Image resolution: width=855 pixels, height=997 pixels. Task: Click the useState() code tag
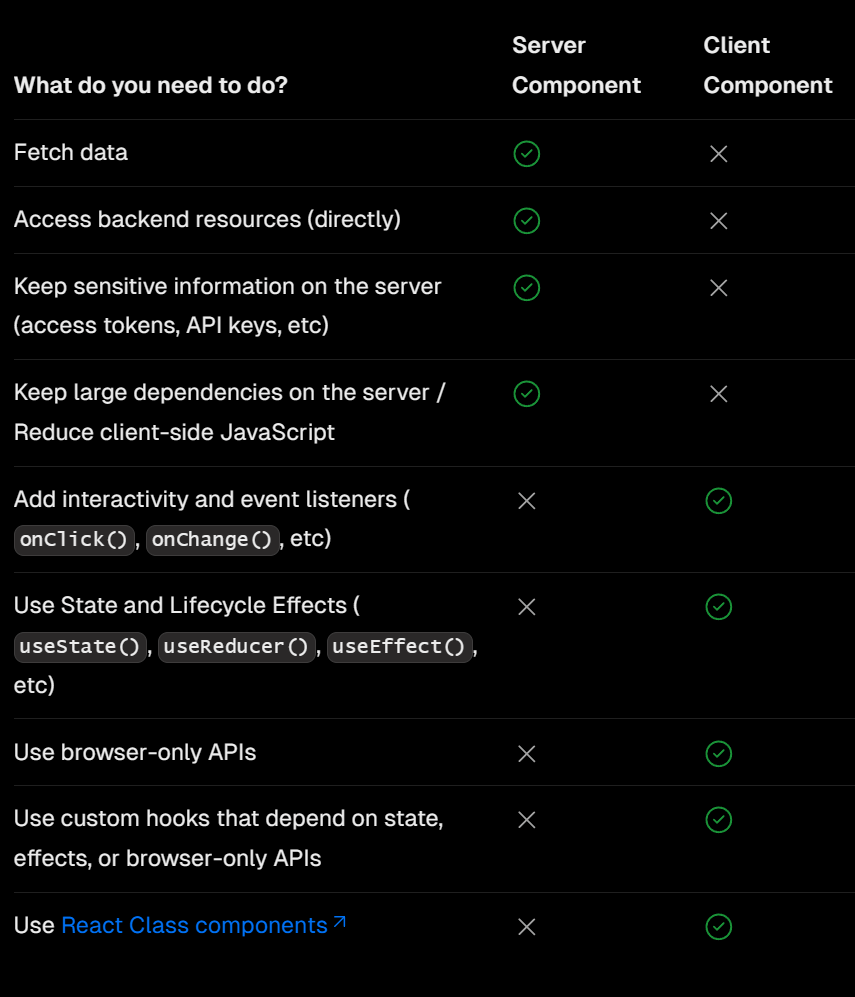80,647
